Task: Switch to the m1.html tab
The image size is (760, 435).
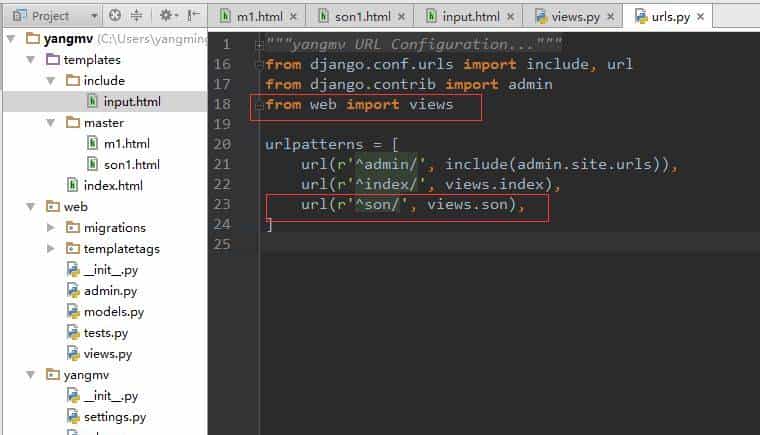Action: coord(257,16)
